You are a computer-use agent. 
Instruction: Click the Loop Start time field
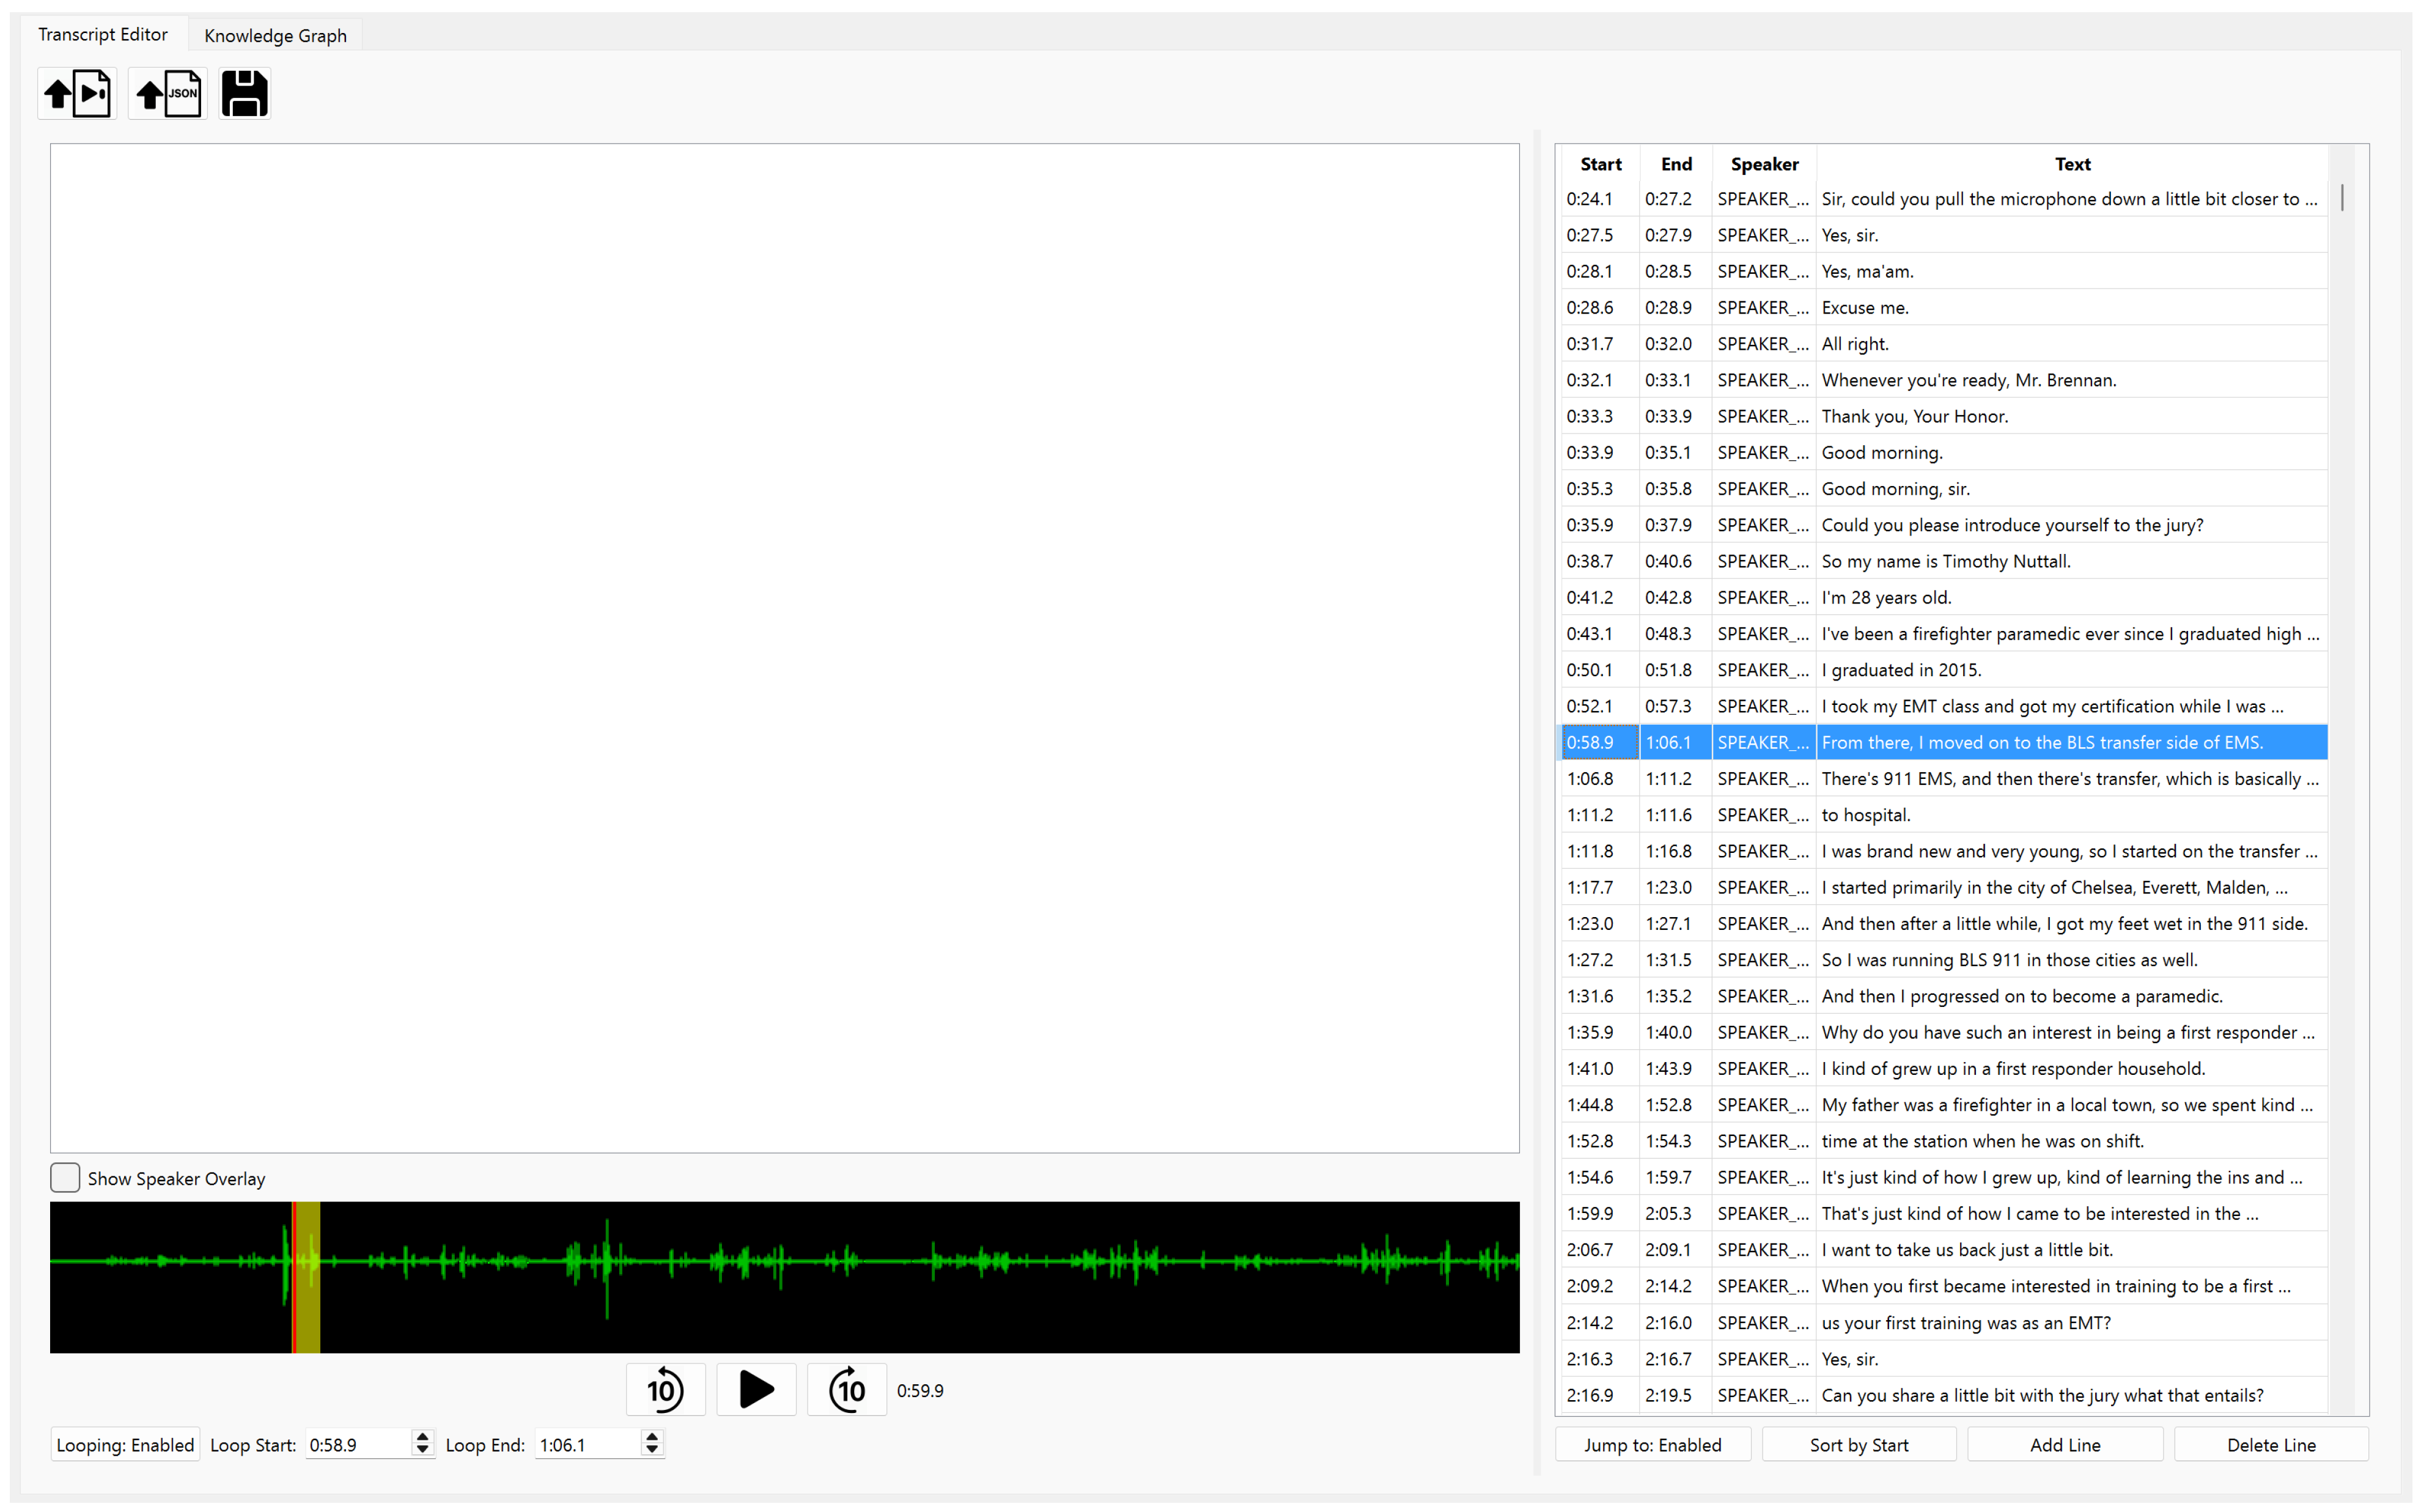click(356, 1444)
